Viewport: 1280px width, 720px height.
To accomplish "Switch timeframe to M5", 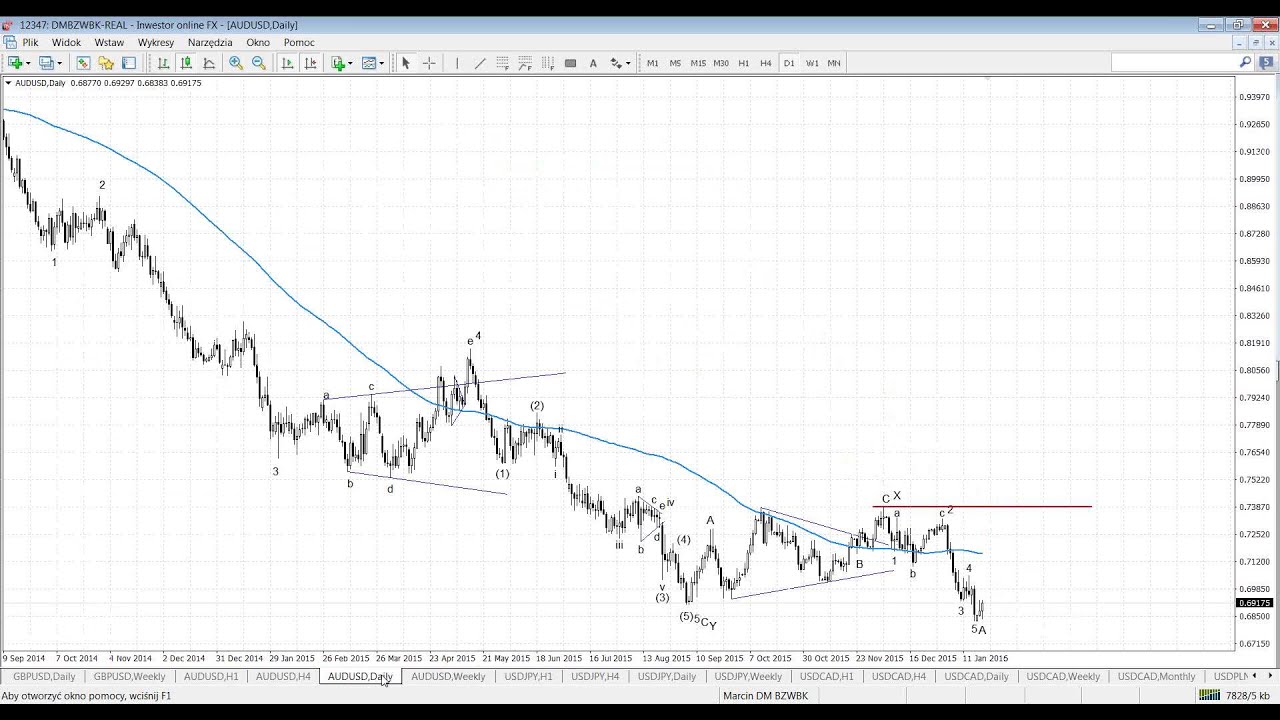I will point(675,63).
